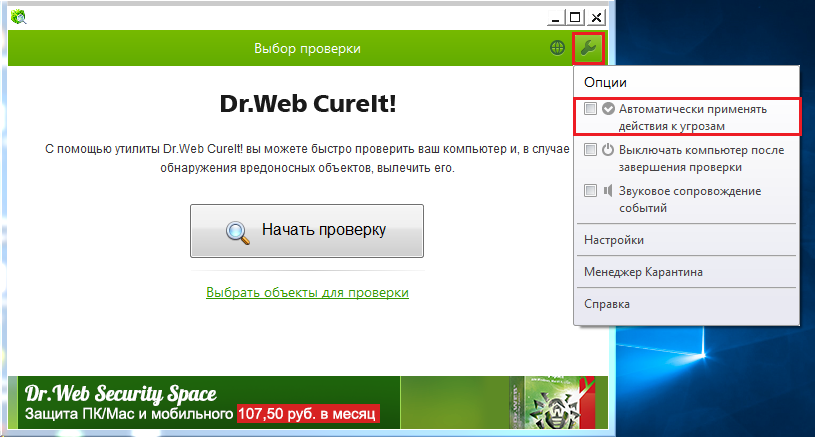Image resolution: width=815 pixels, height=437 pixels.
Task: Tick shut down computer after scan checkbox
Action: coord(590,150)
